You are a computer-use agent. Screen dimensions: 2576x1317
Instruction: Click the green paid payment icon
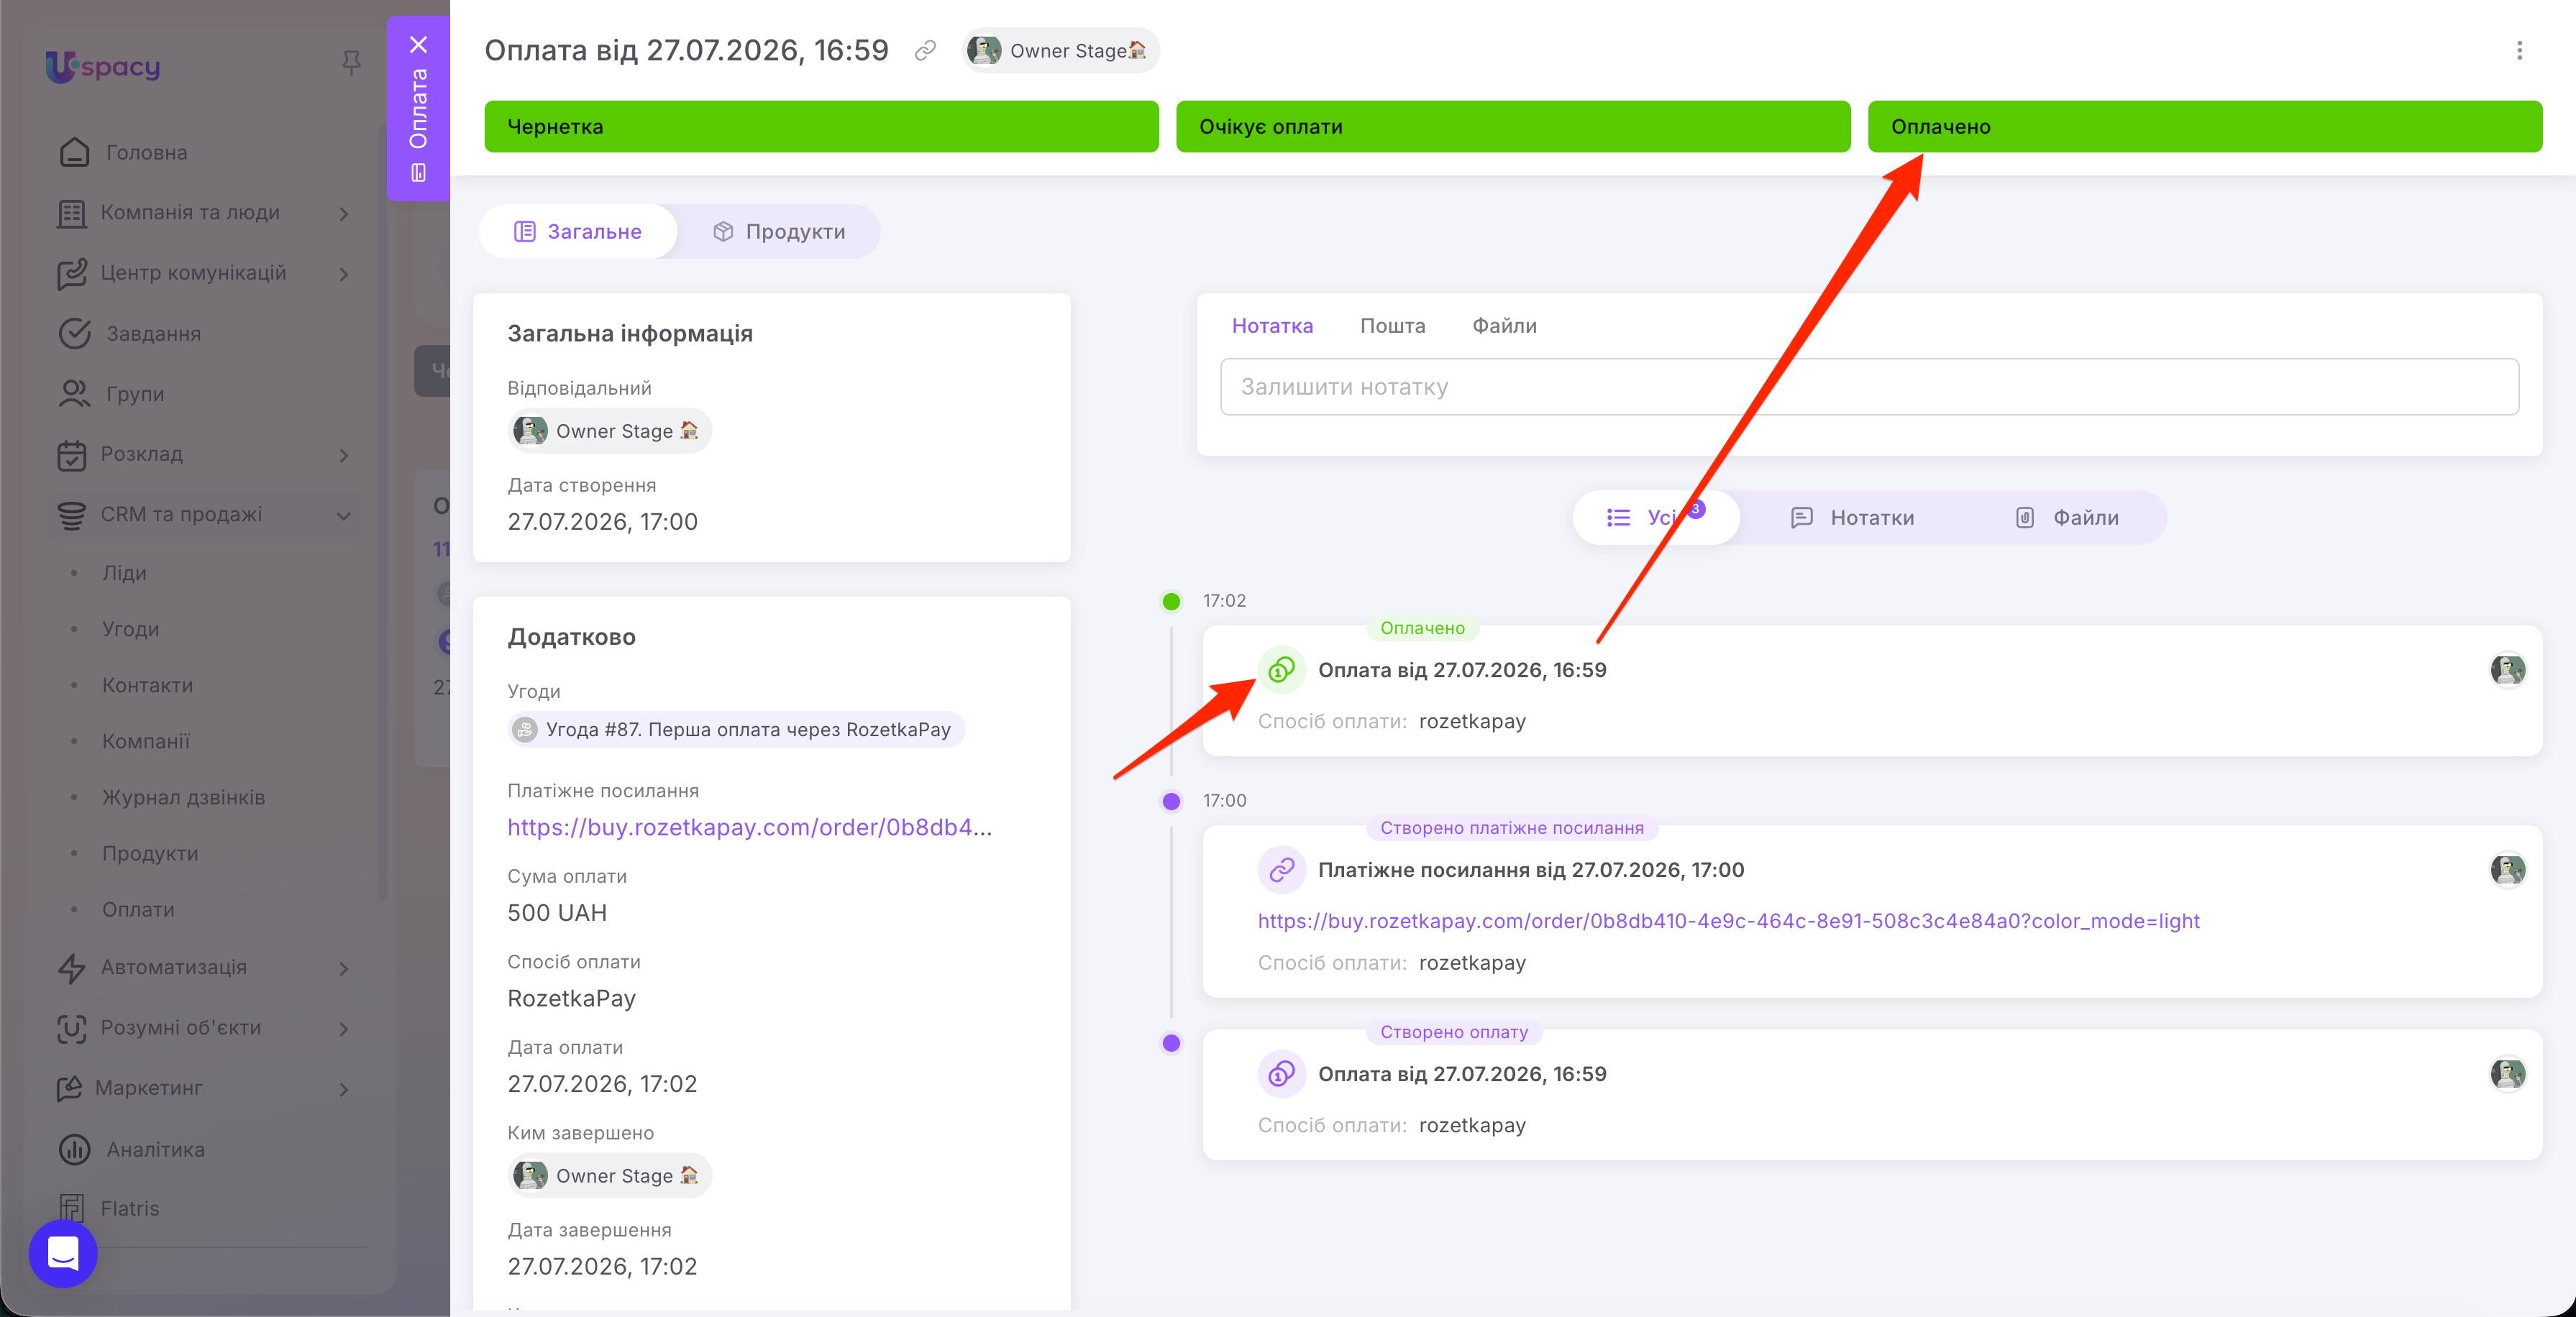tap(1281, 670)
